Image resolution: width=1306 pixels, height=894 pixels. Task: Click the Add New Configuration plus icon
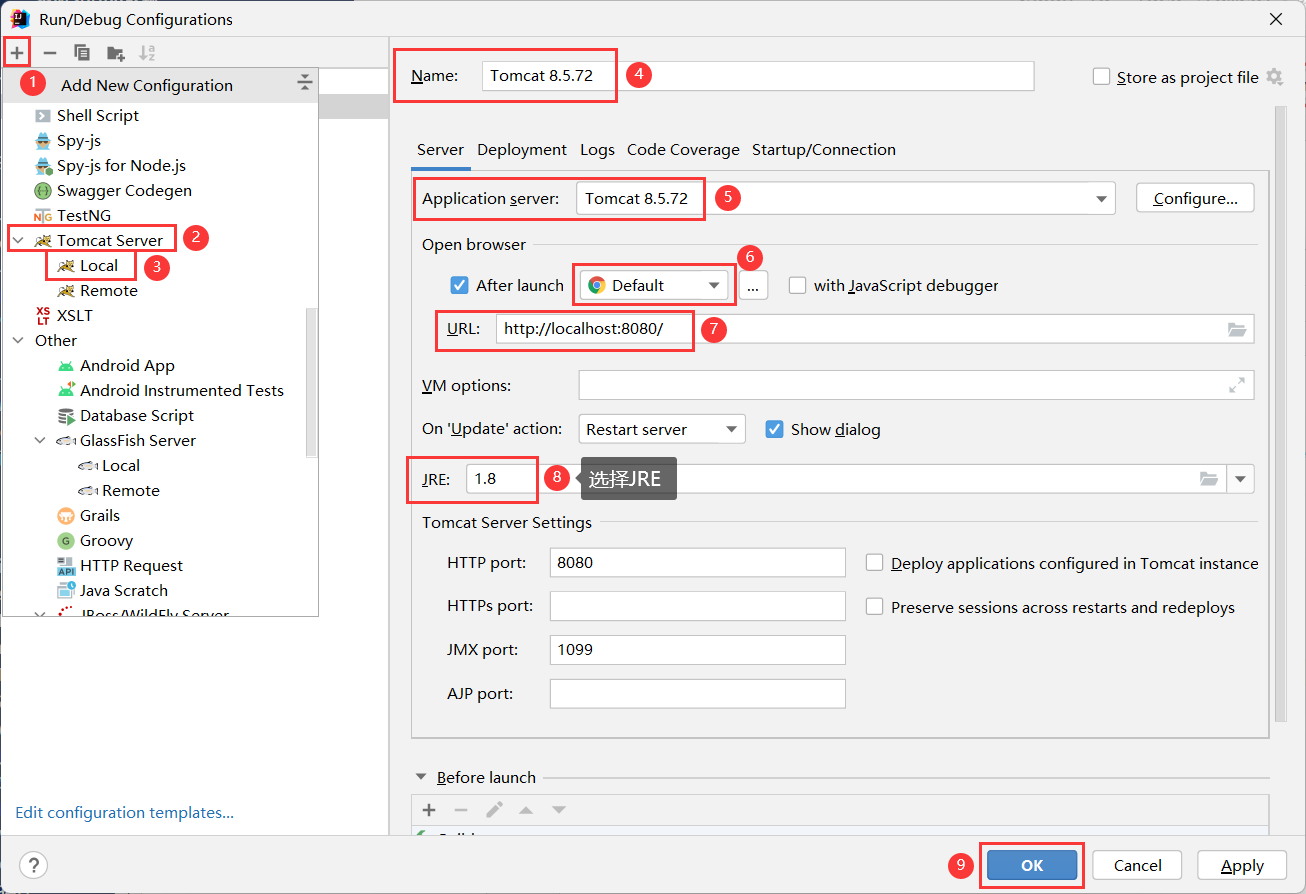point(17,52)
